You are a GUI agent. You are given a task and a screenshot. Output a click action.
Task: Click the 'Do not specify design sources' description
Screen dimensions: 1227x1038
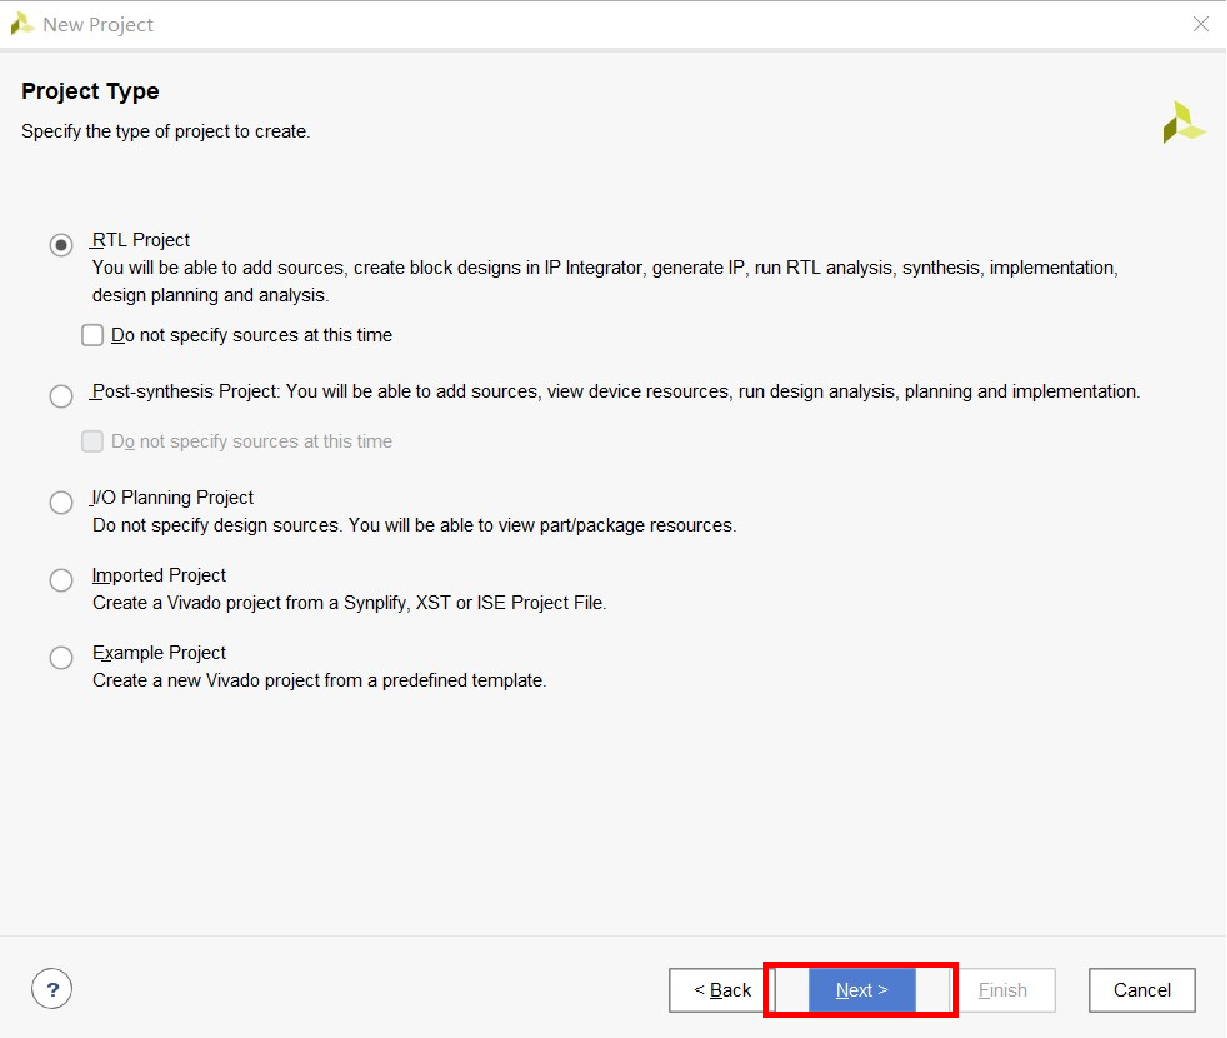(415, 525)
